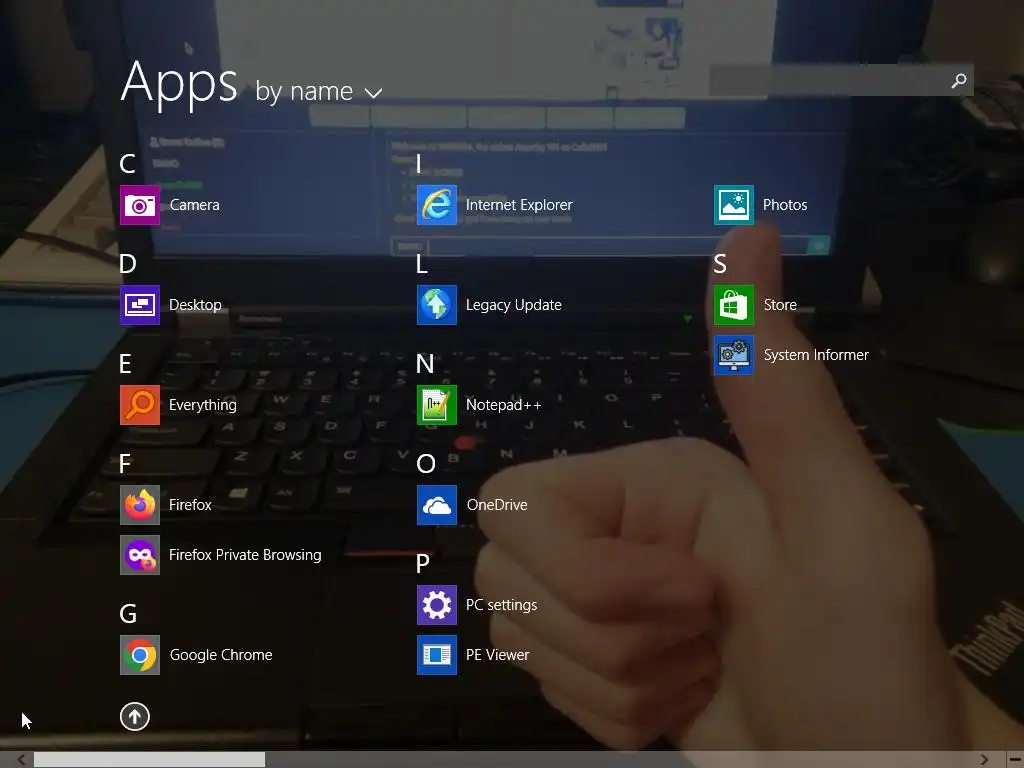Launch the Firefox icon
Viewport: 1024px width, 768px height.
140,505
